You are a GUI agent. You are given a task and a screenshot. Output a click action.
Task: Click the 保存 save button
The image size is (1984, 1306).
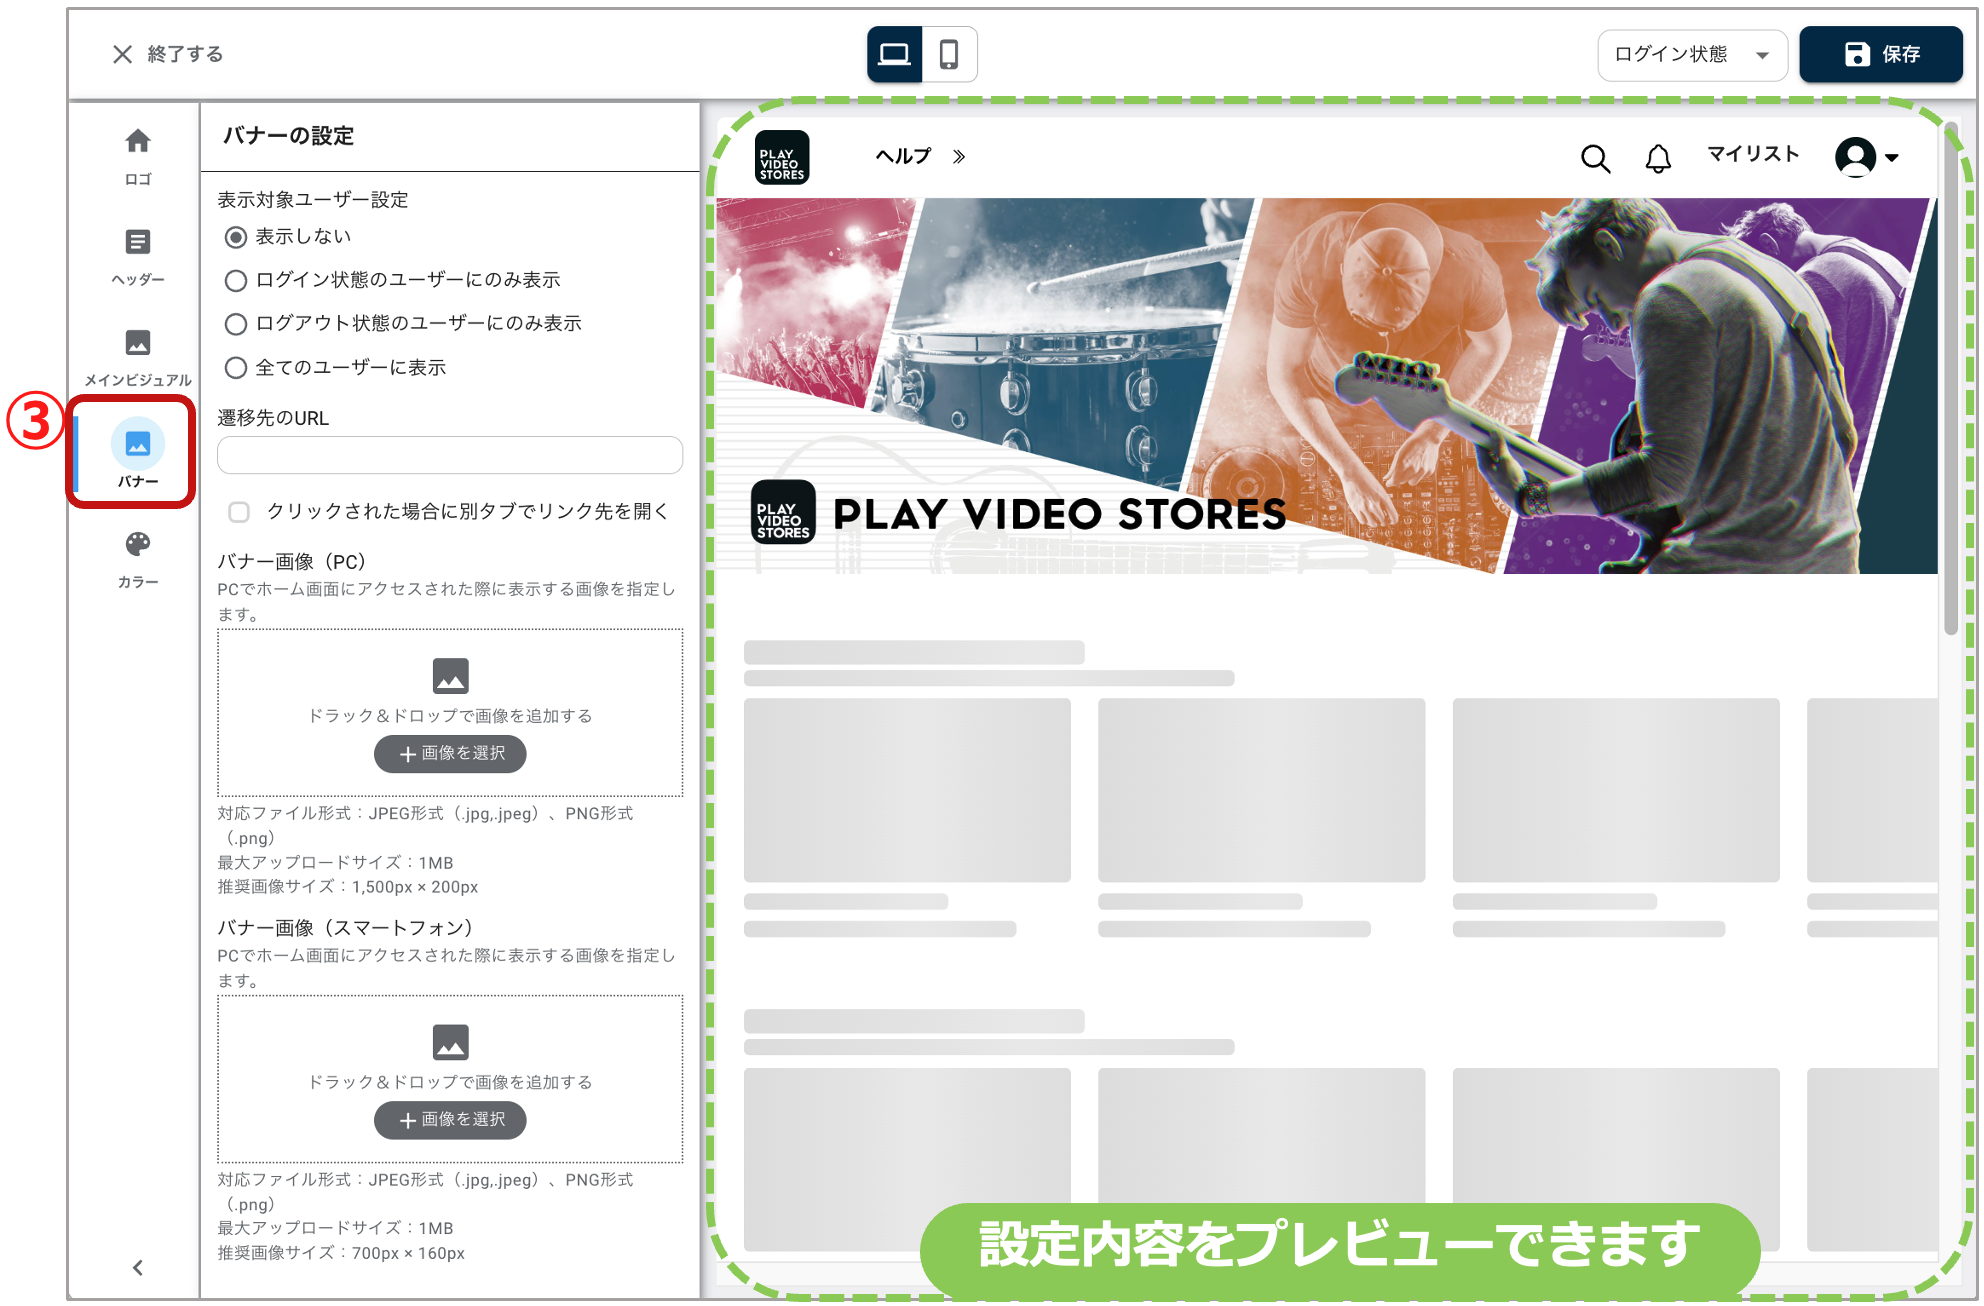1881,54
